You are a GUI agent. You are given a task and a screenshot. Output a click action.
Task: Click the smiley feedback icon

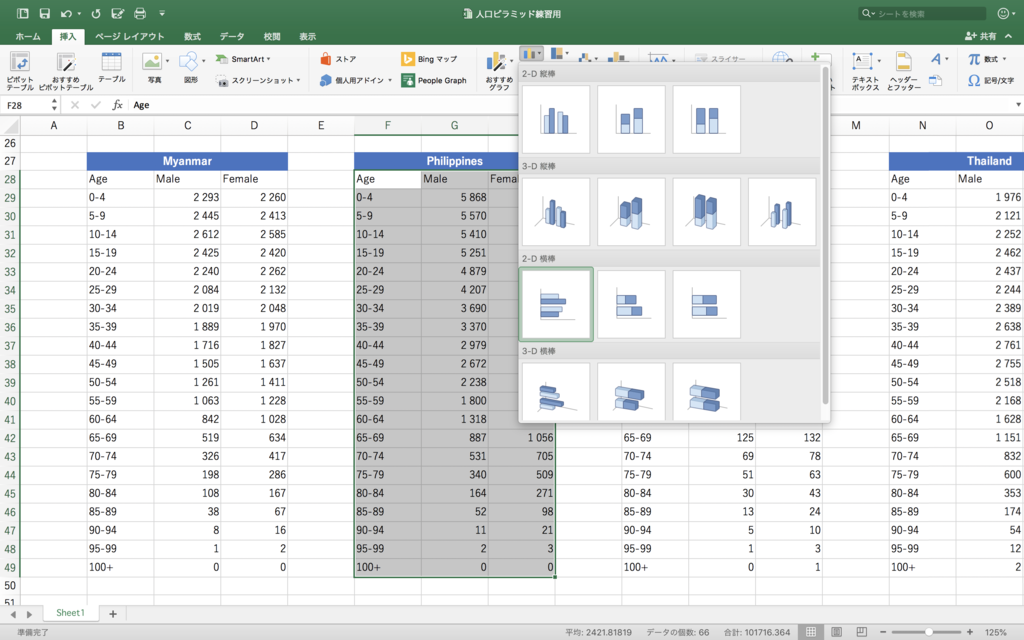(1004, 13)
